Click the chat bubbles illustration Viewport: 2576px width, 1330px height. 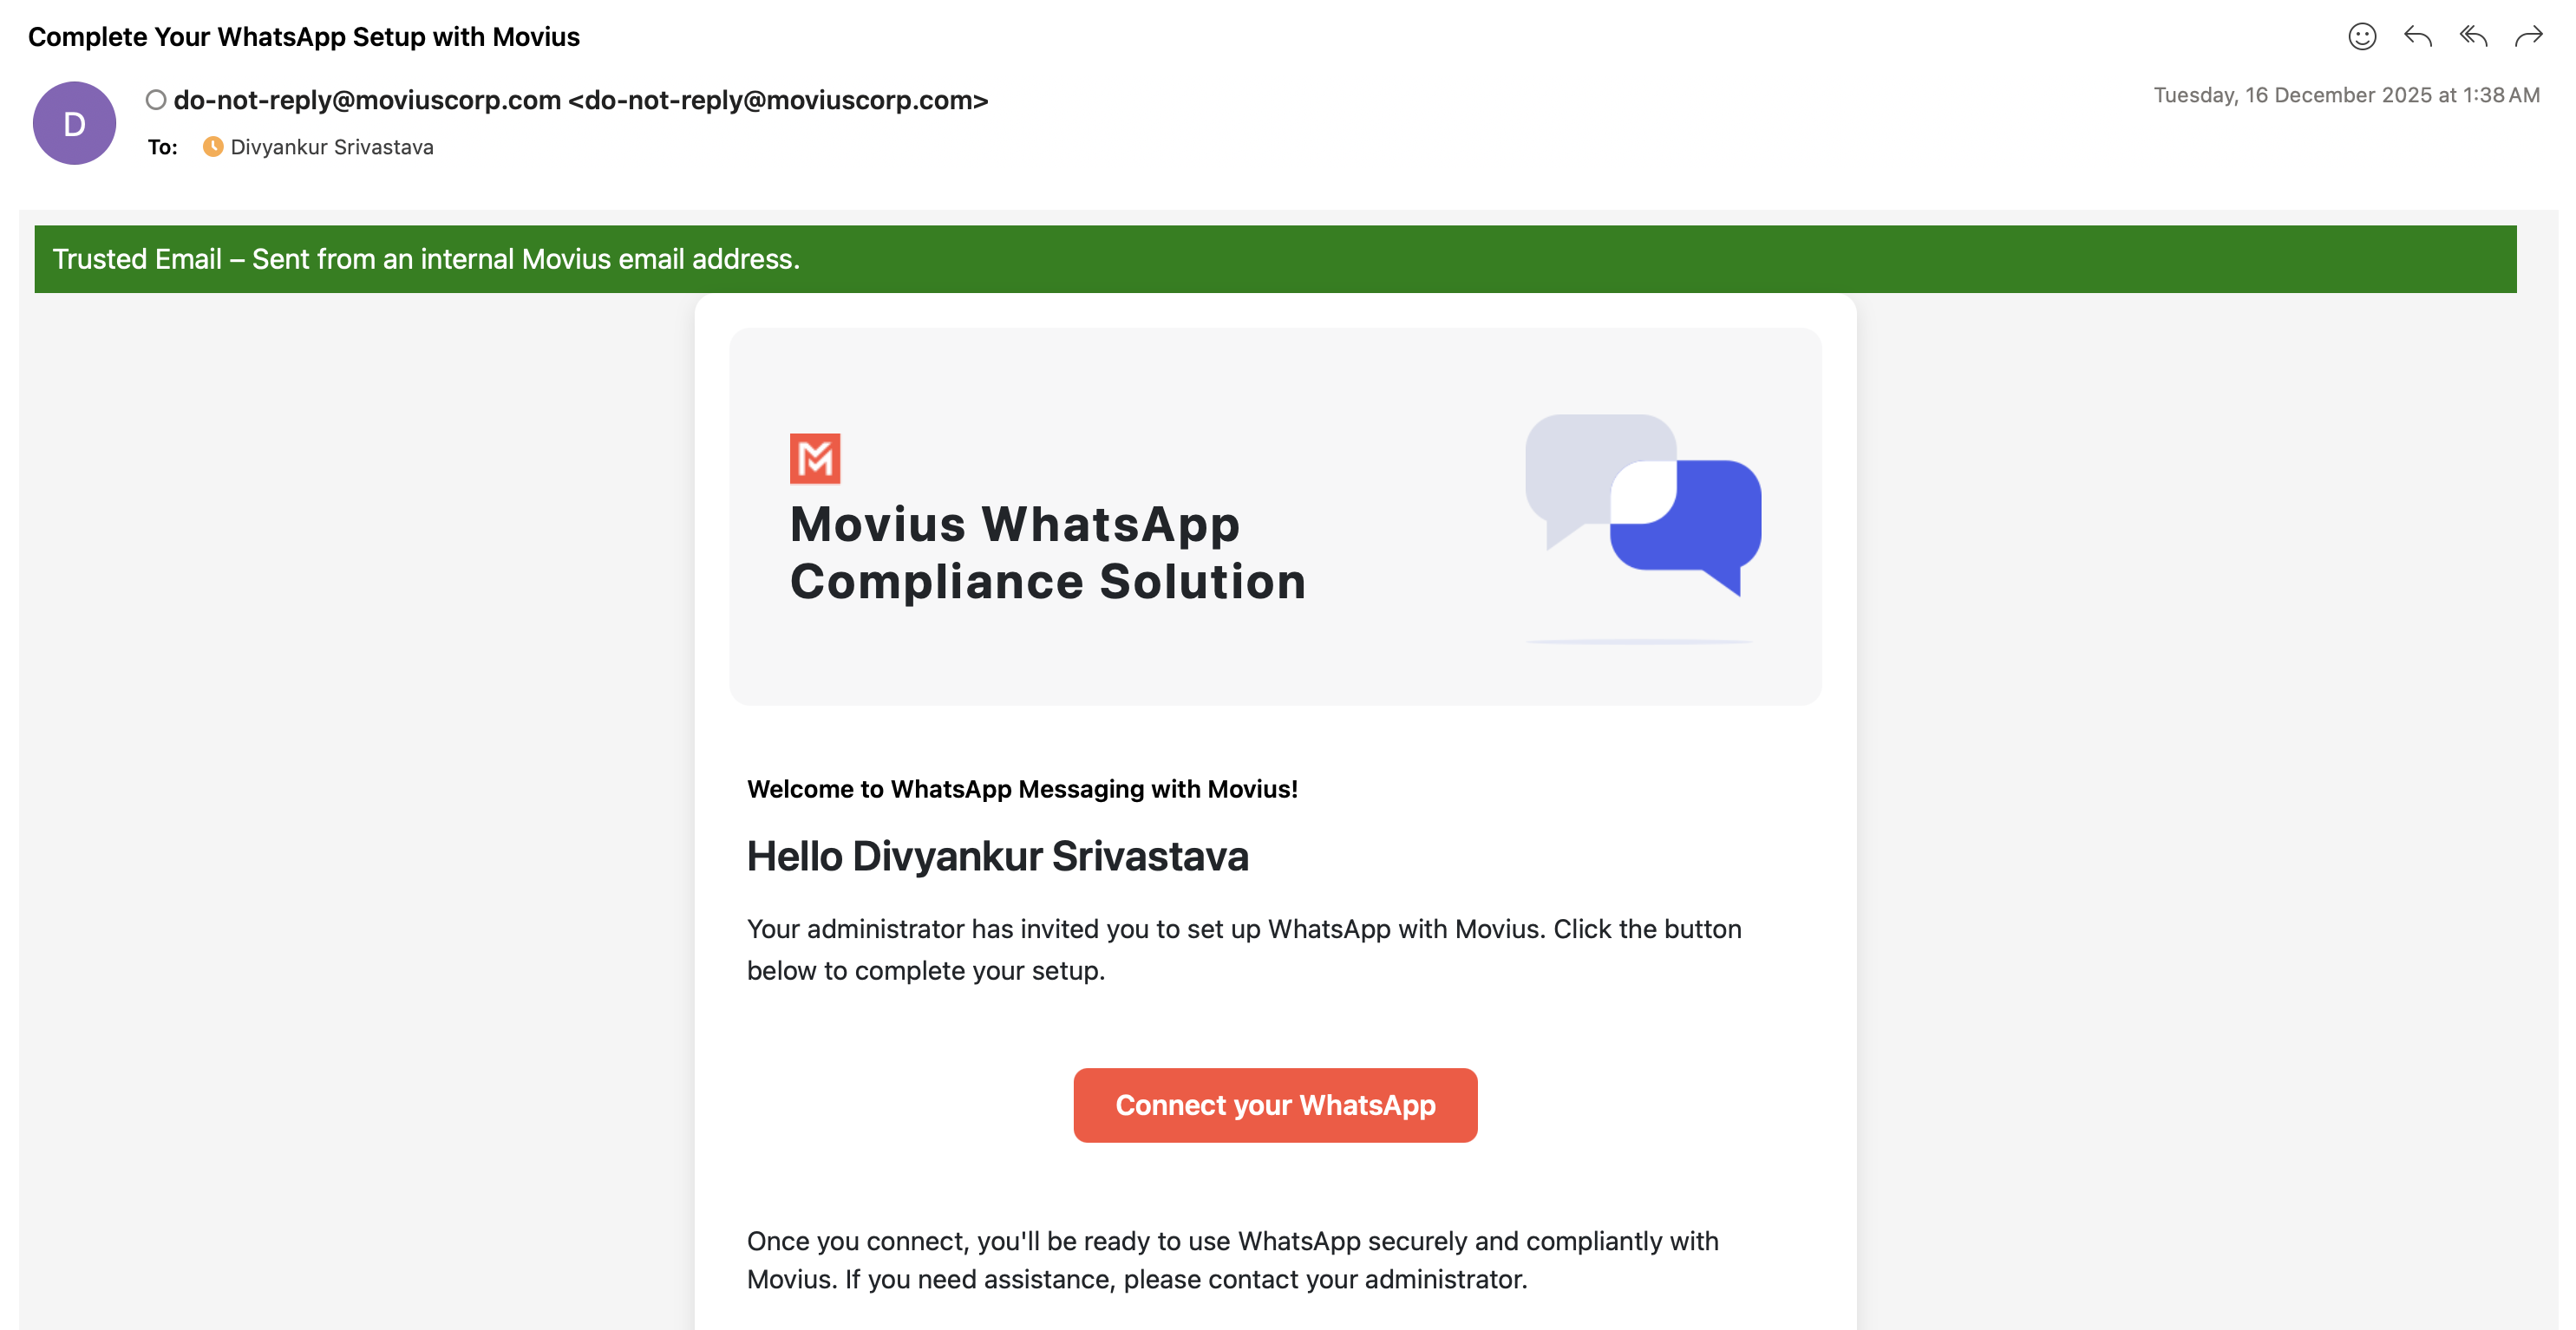click(x=1642, y=506)
